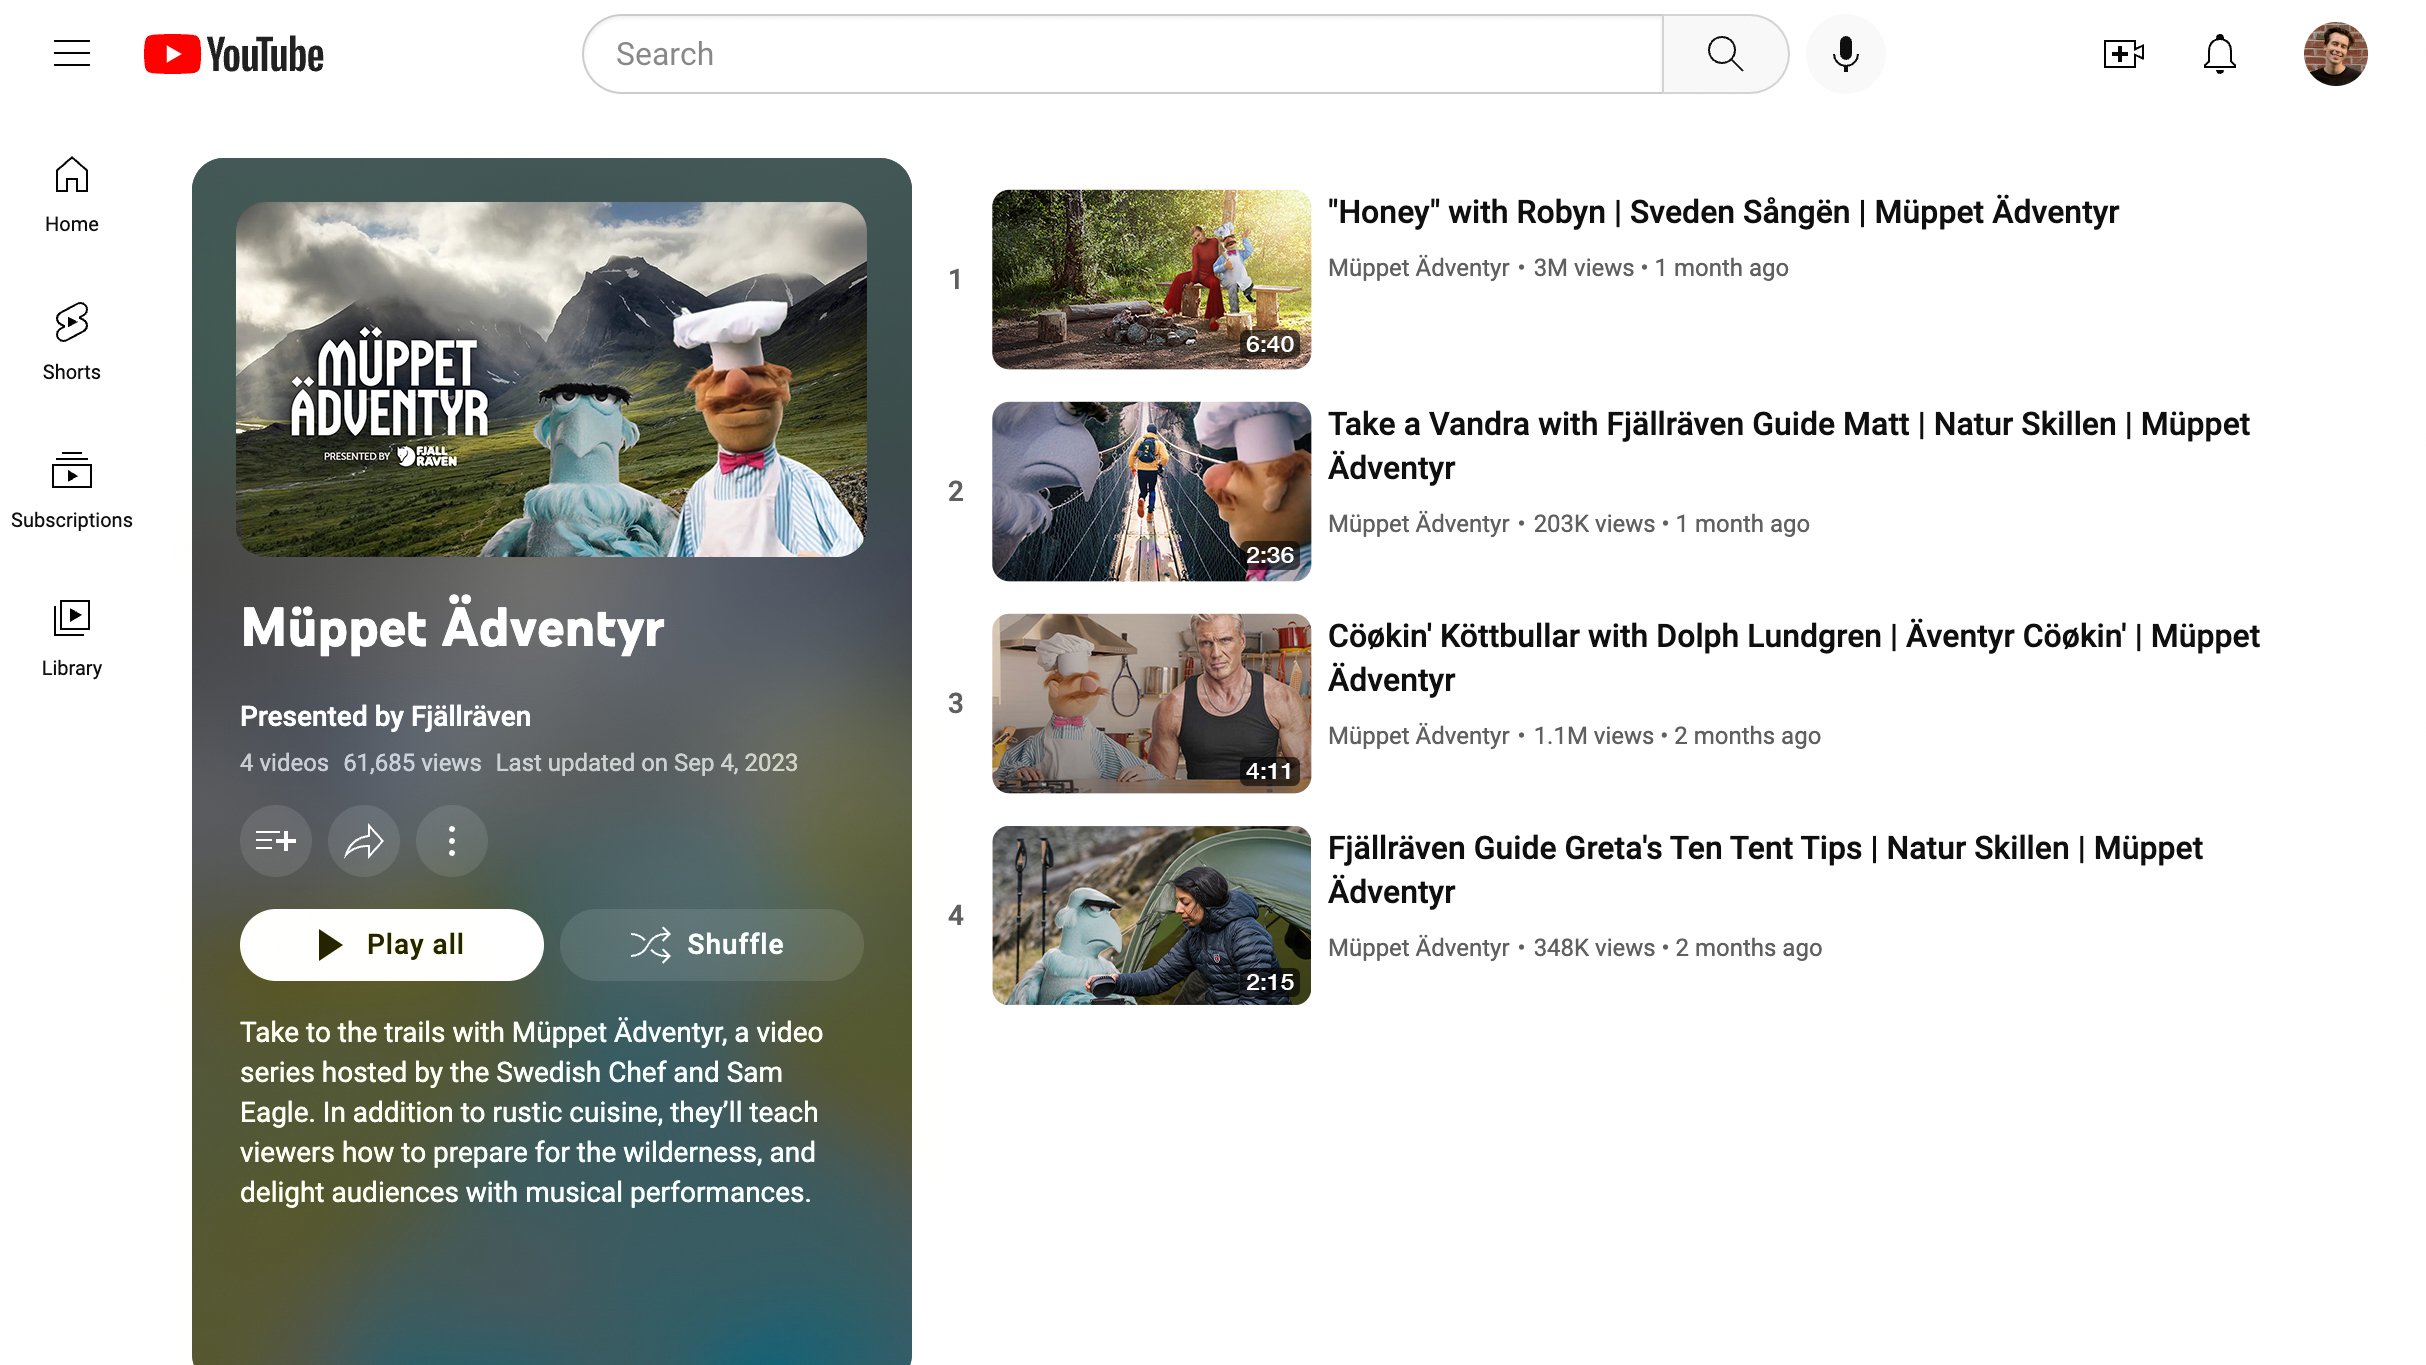Go to Home in sidebar

72,195
